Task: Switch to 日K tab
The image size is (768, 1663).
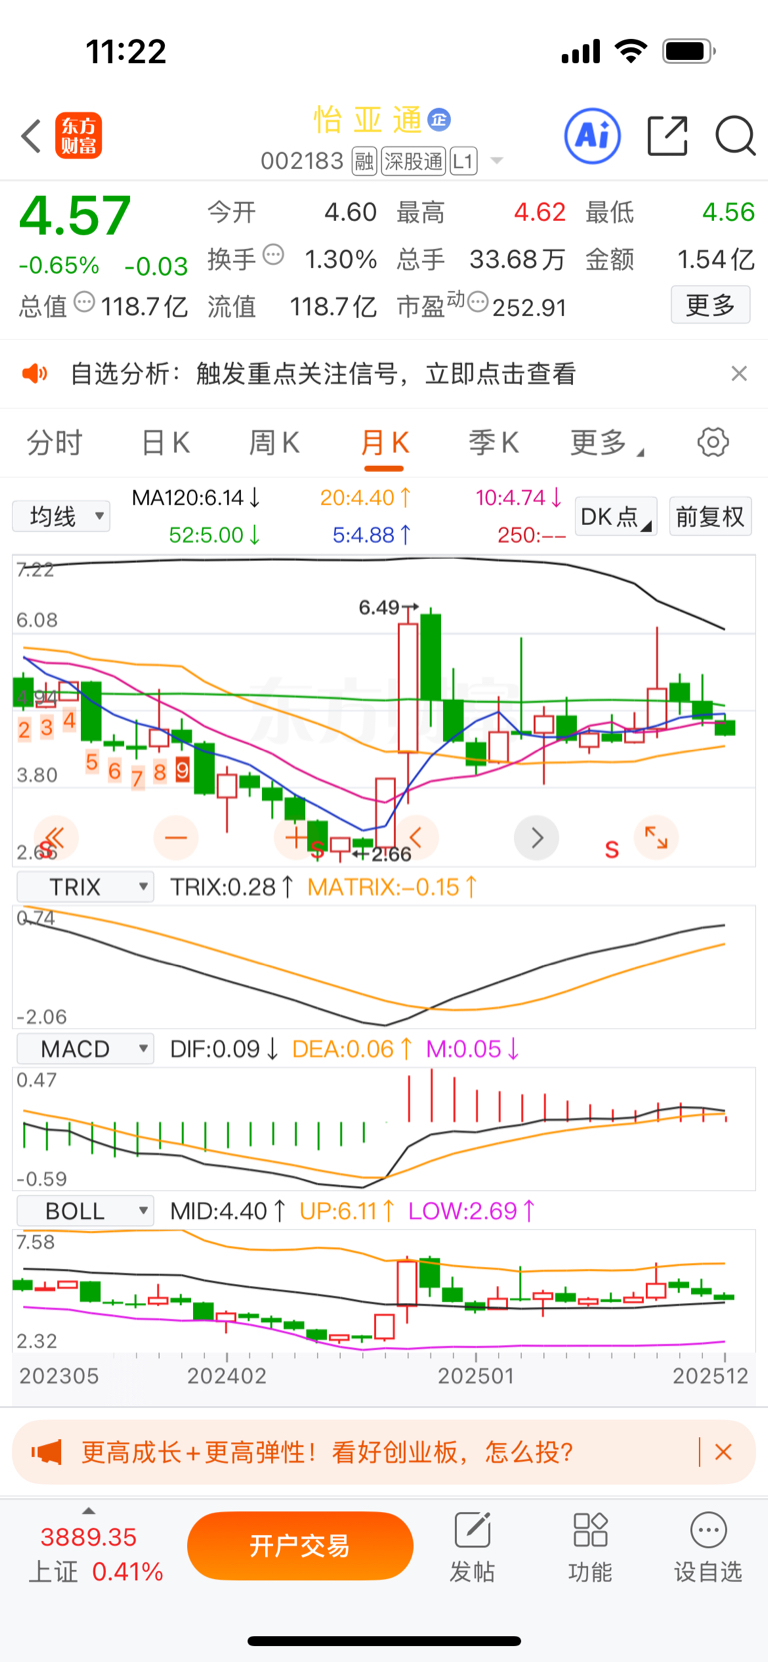Action: pyautogui.click(x=166, y=442)
